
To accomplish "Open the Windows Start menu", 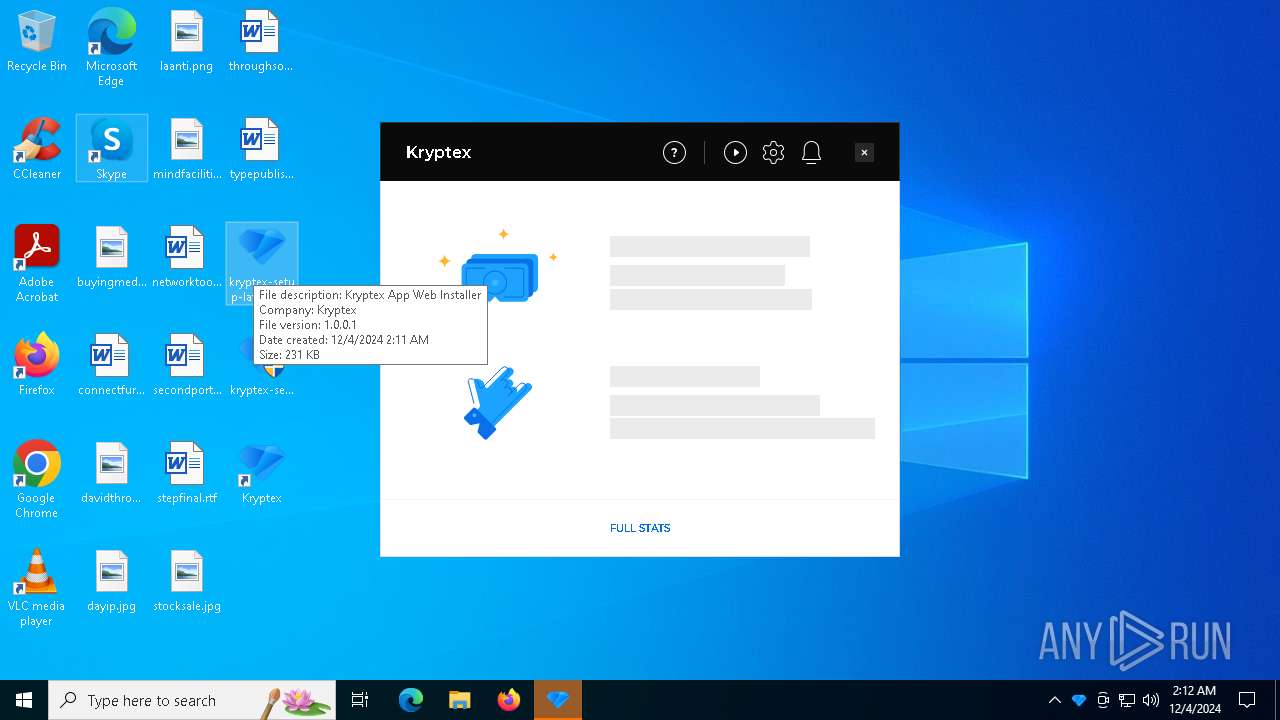I will coord(24,700).
